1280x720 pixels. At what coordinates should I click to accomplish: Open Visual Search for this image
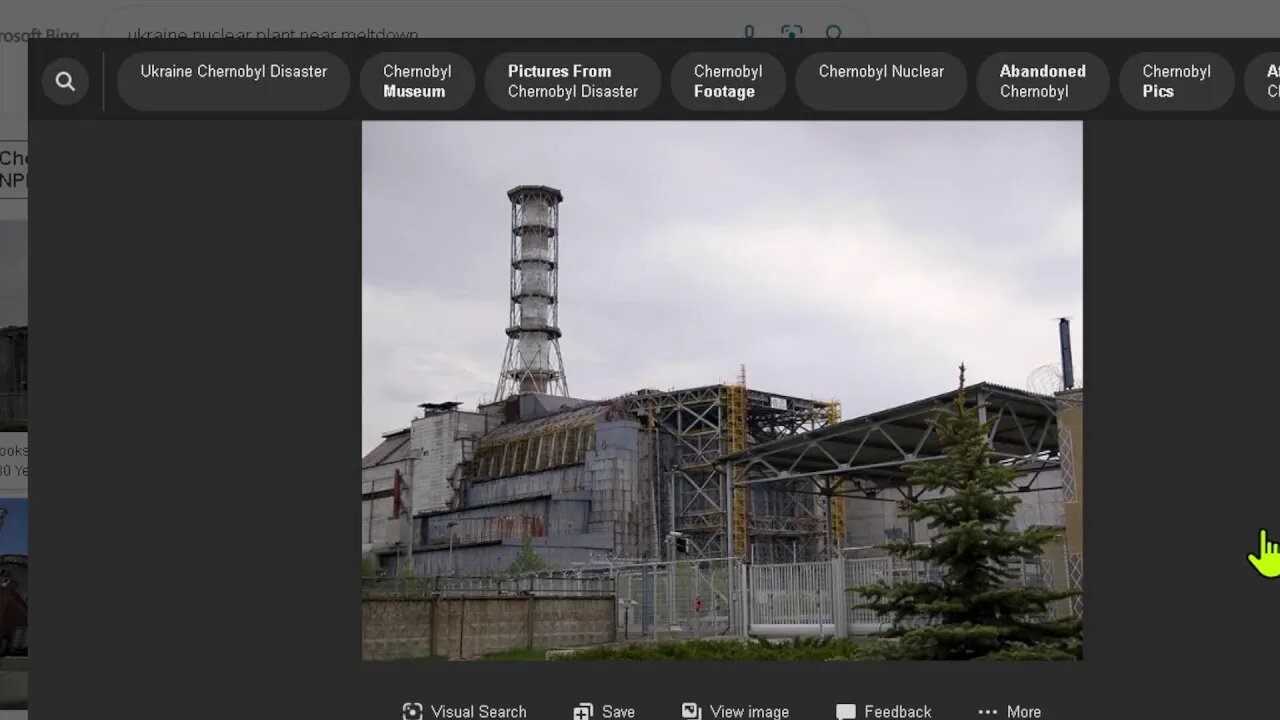coord(465,711)
